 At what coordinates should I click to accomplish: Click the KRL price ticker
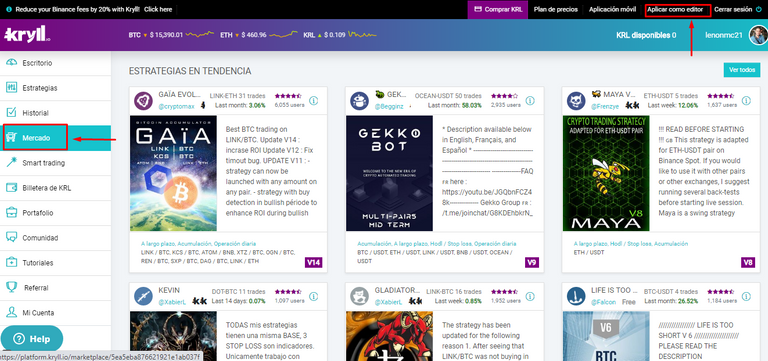340,35
